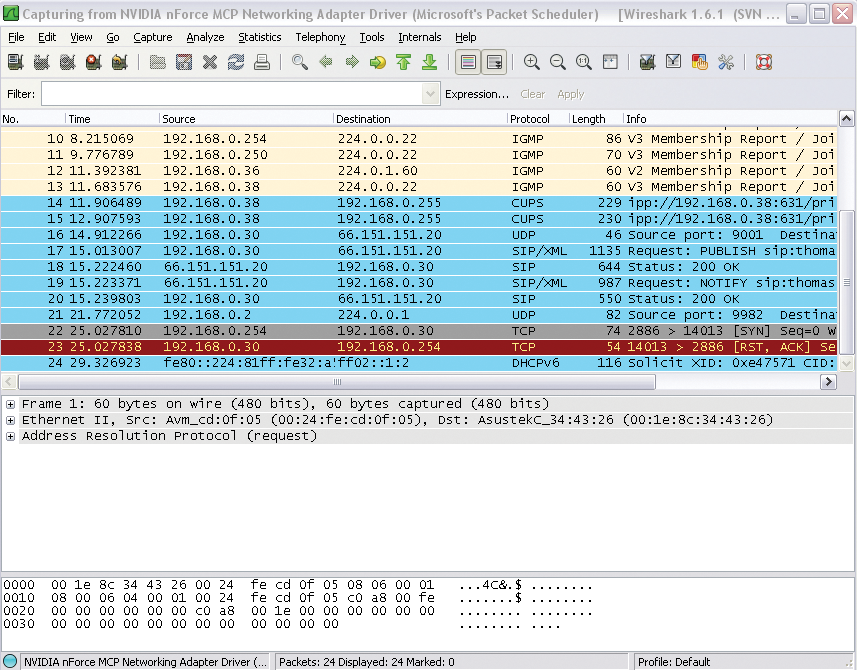Click packet list scroll up arrow
This screenshot has height=670, width=857.
846,119
